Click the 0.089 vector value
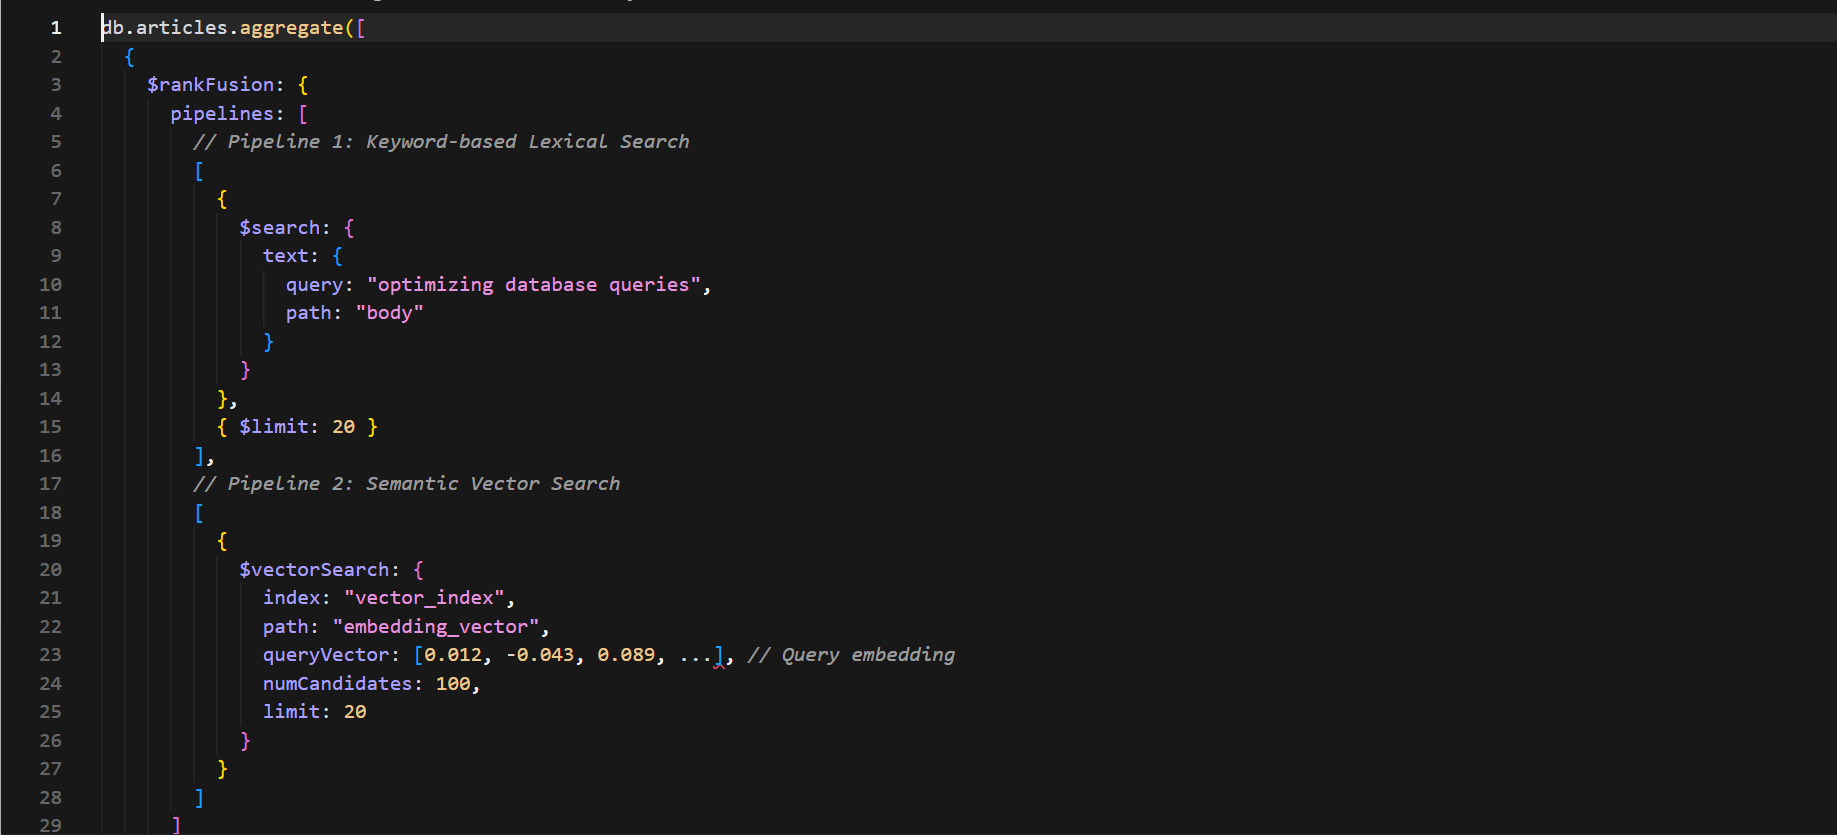 point(627,655)
